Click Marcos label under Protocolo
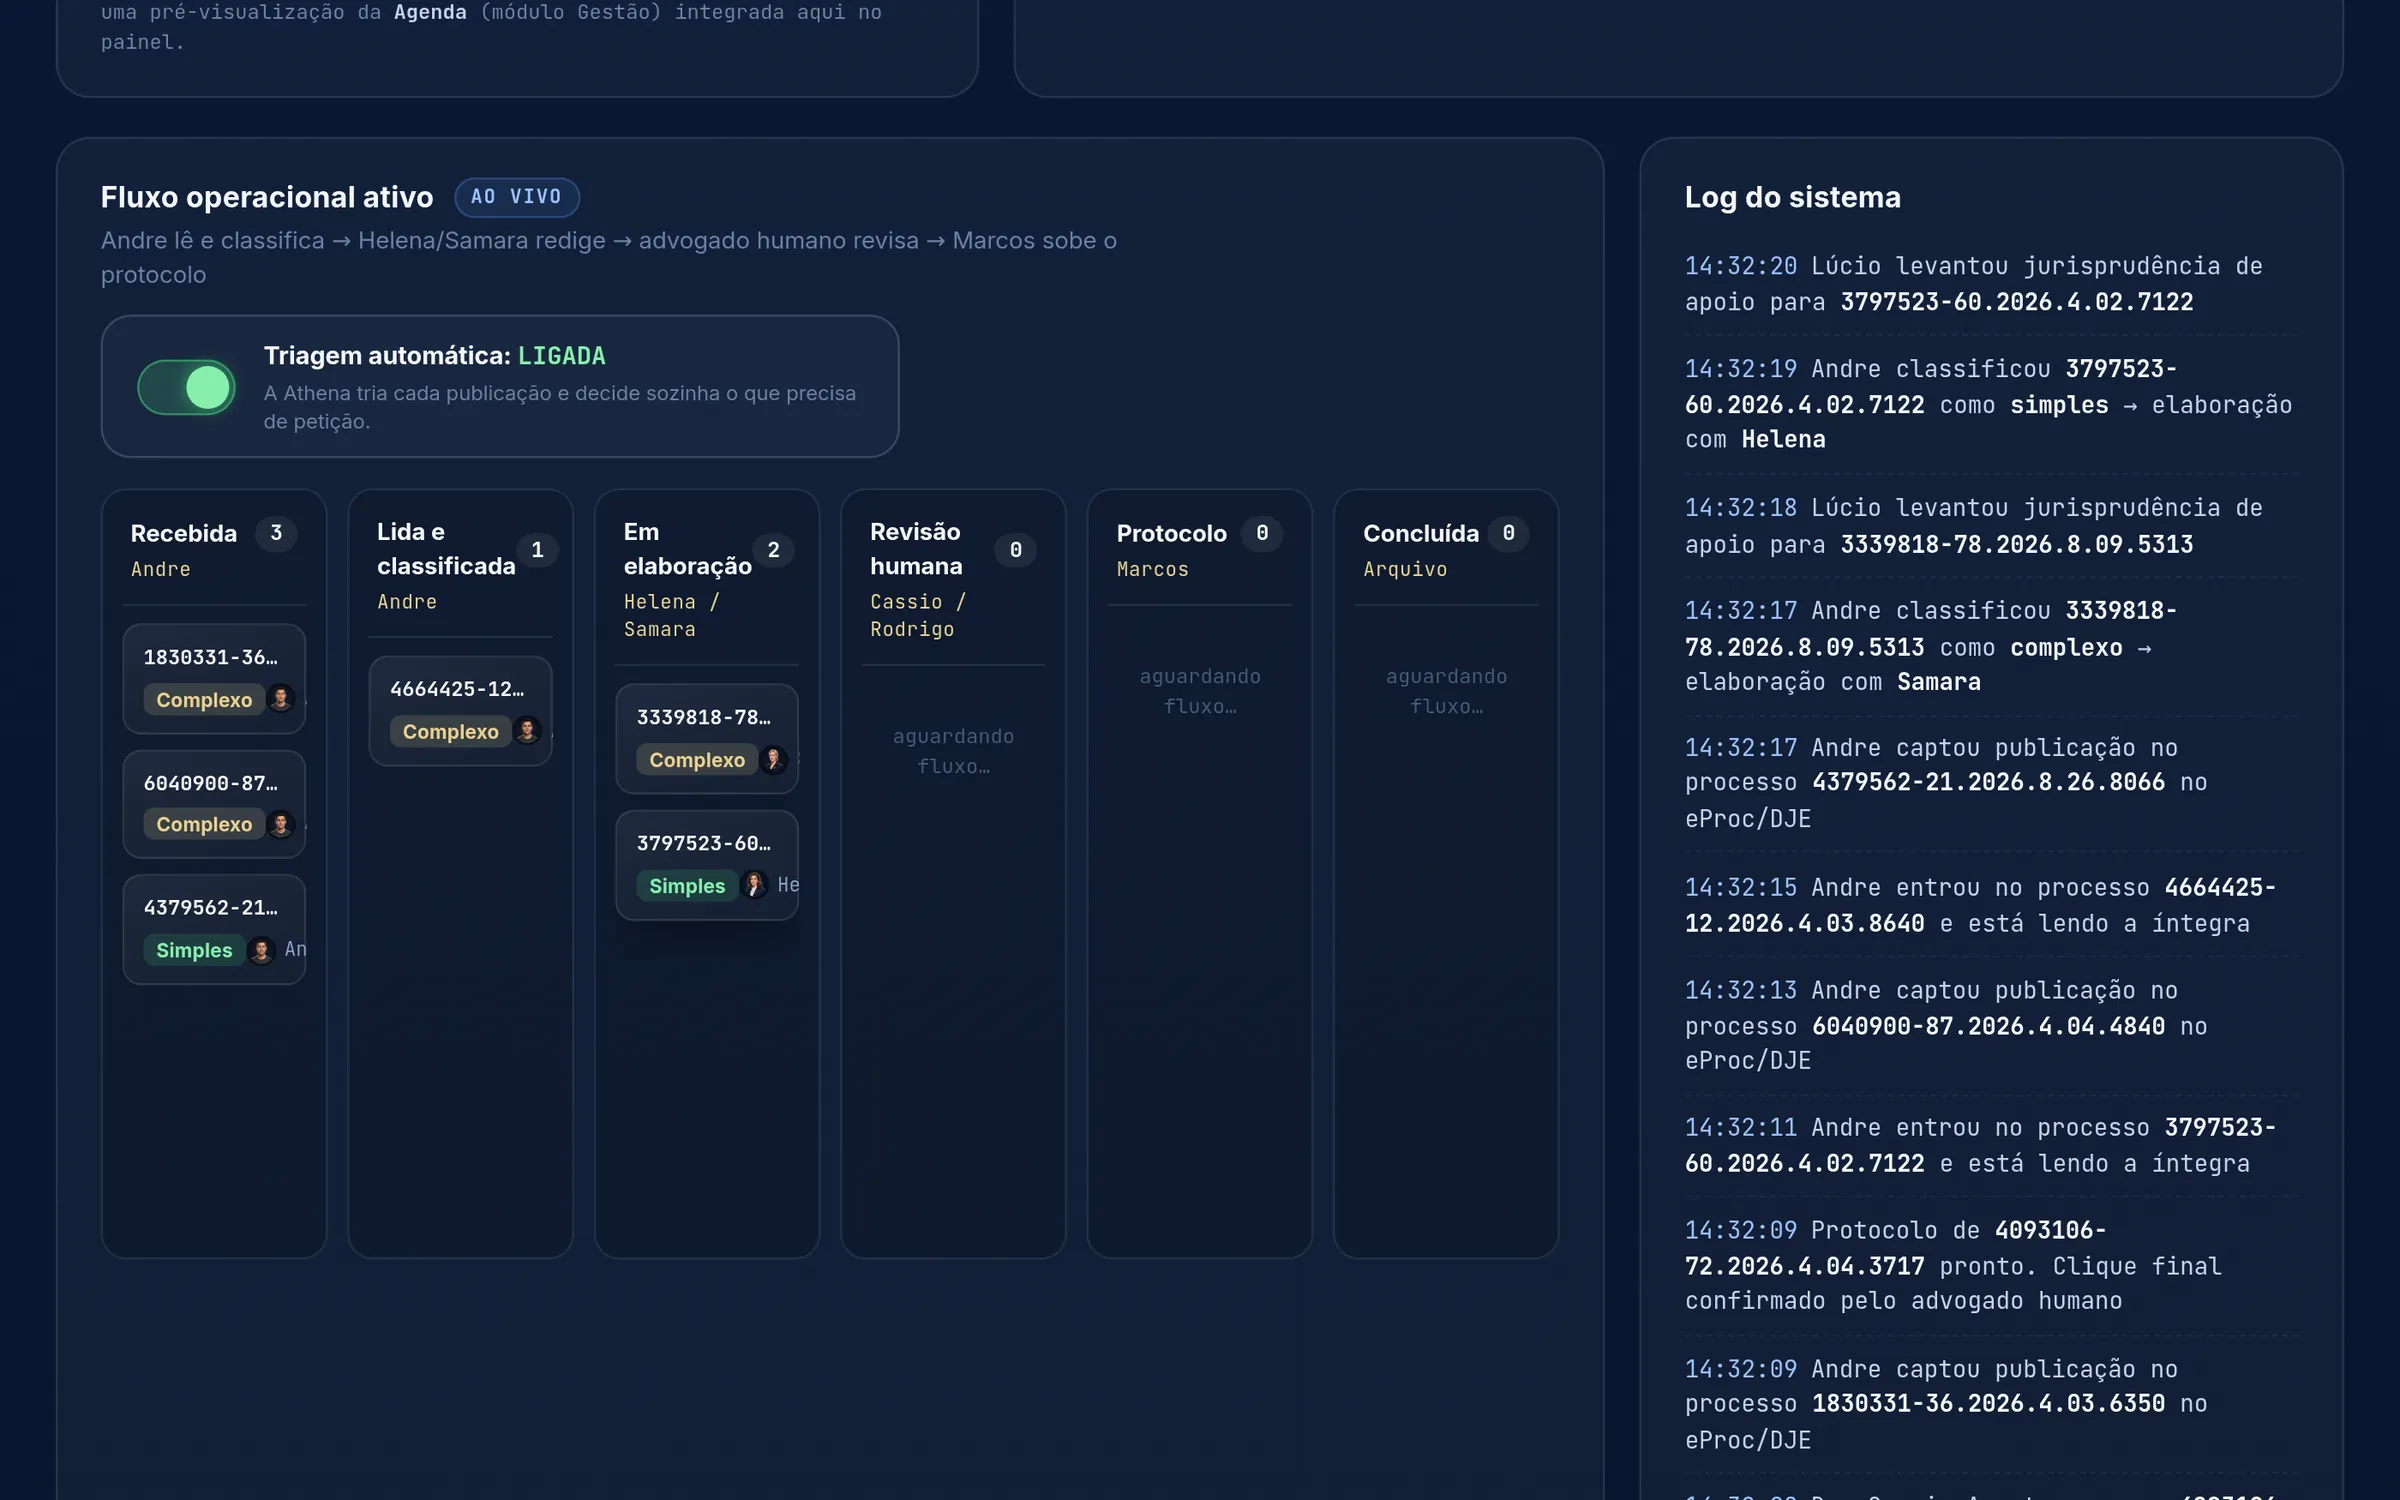Image resolution: width=2400 pixels, height=1500 pixels. (x=1153, y=569)
